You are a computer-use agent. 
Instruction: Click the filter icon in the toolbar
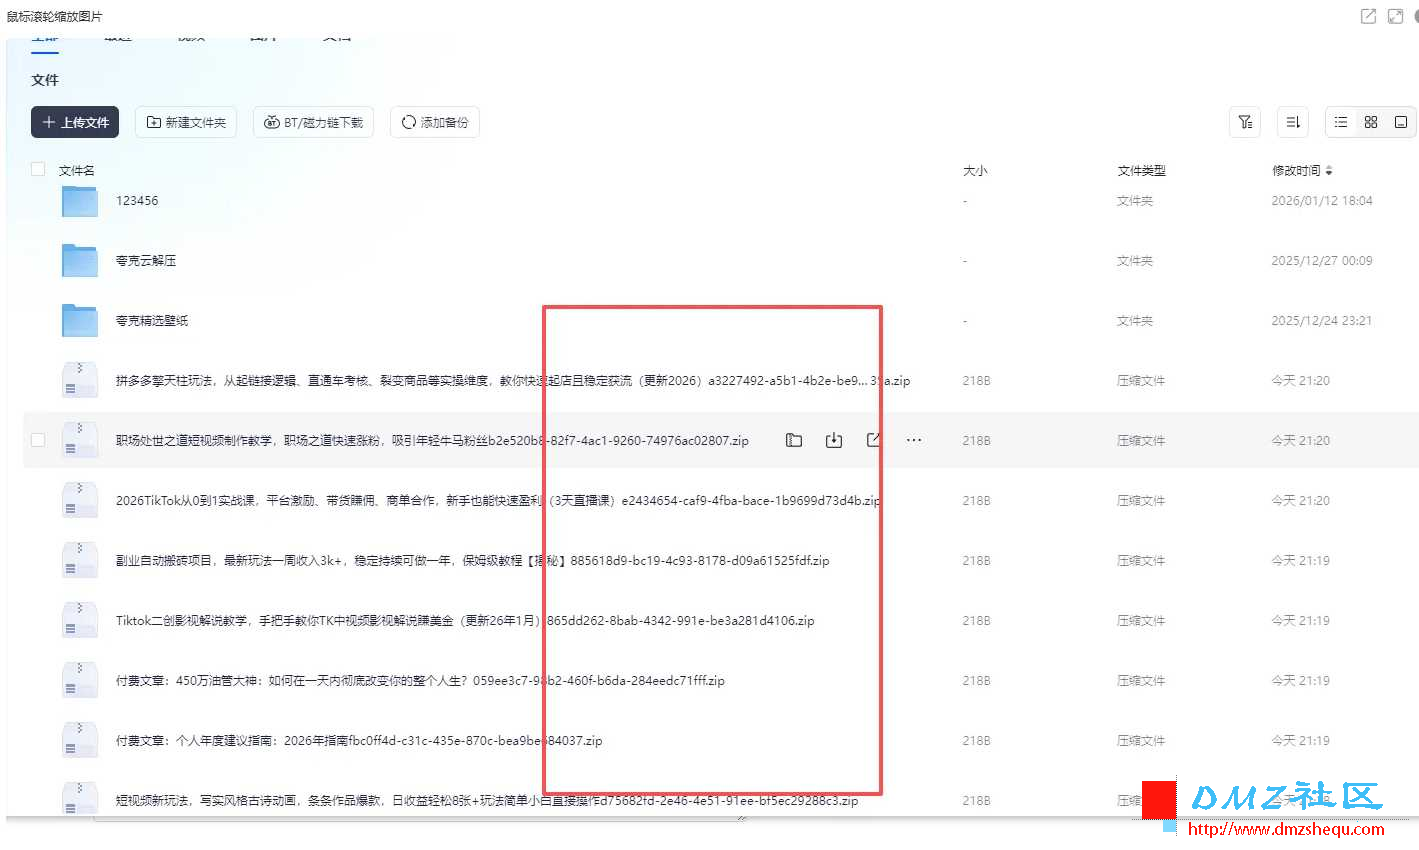click(1245, 122)
